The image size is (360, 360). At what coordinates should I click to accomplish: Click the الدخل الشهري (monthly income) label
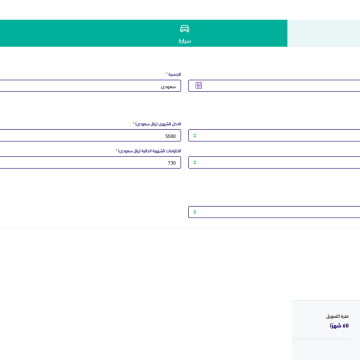point(157,124)
